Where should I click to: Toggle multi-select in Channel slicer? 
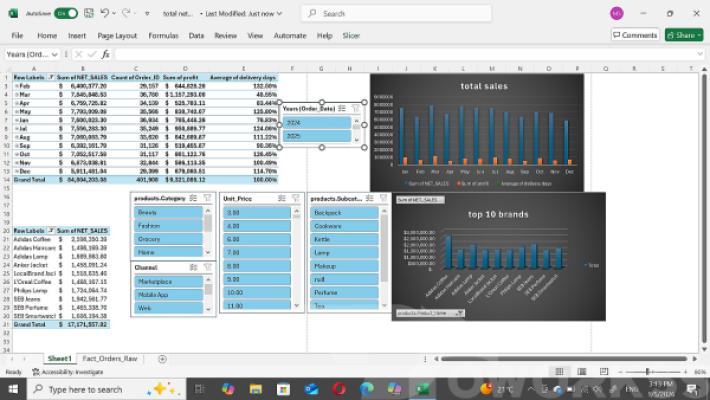click(x=193, y=267)
